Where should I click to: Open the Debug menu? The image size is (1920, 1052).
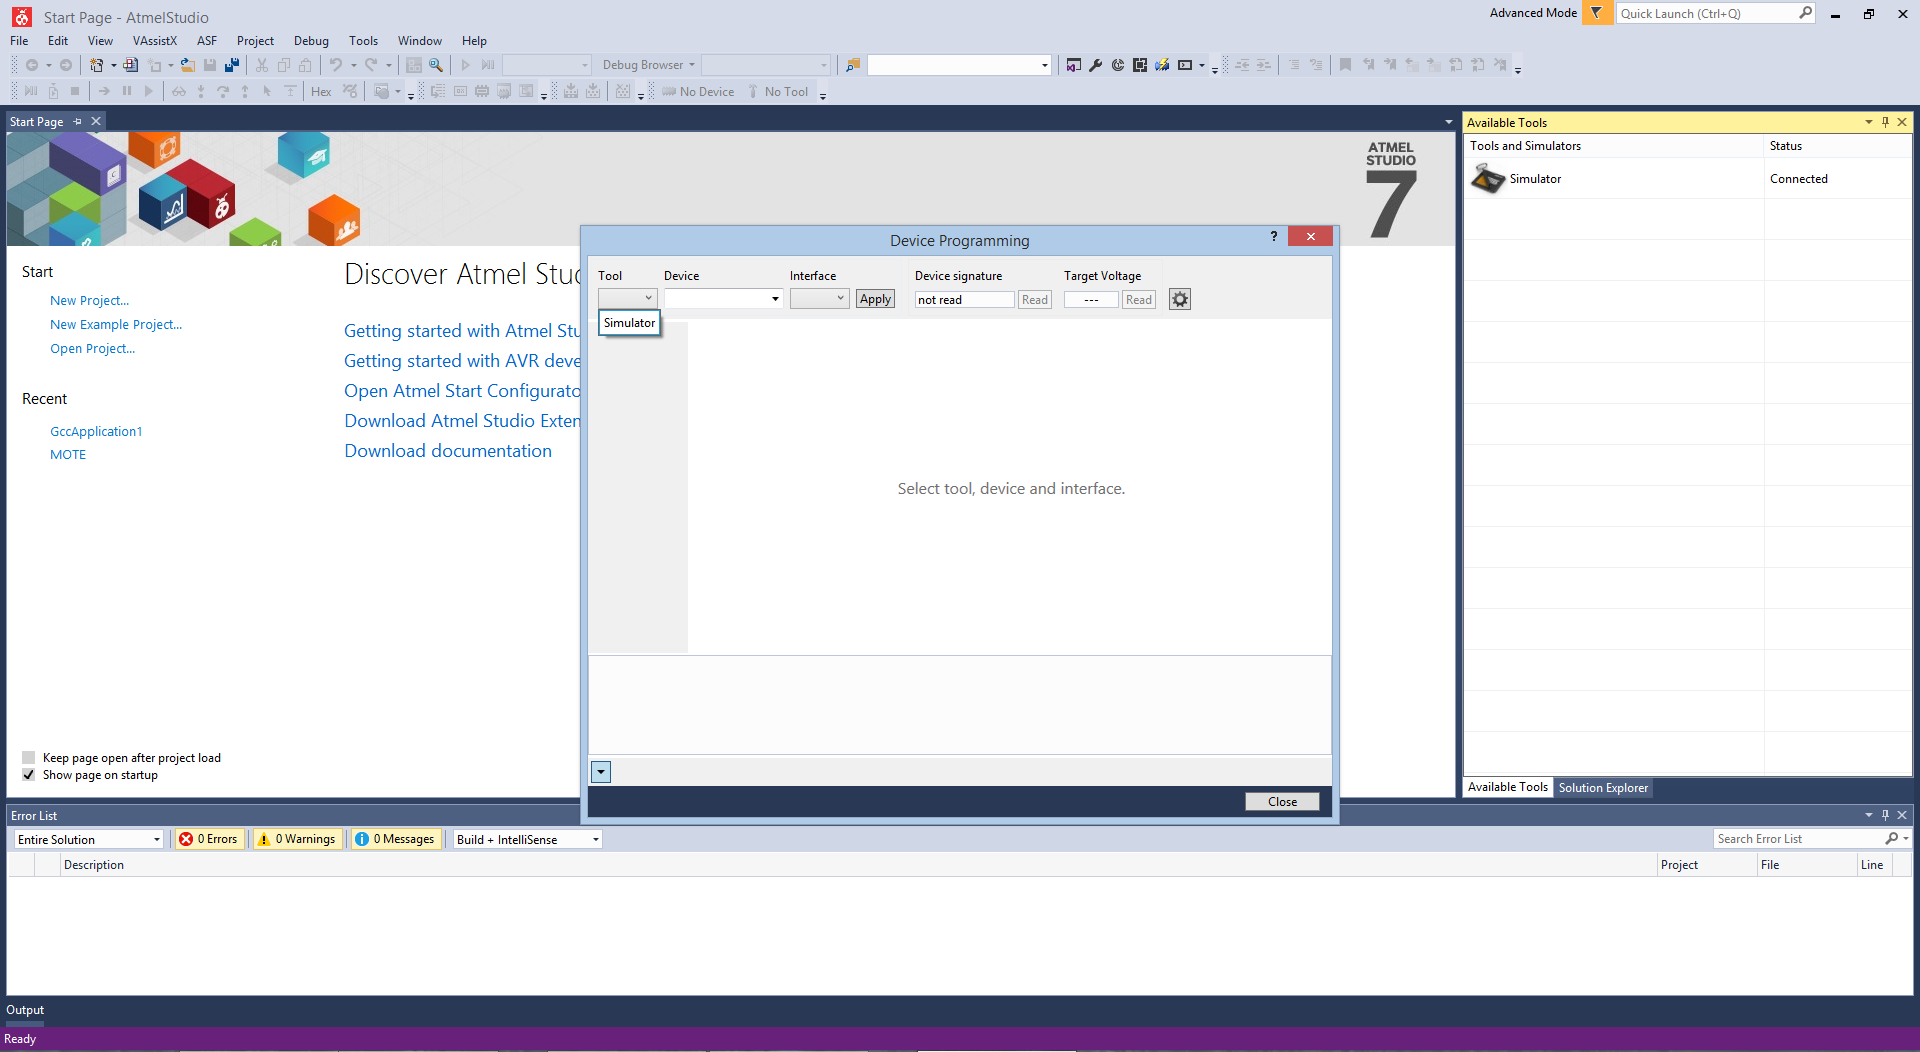tap(311, 41)
